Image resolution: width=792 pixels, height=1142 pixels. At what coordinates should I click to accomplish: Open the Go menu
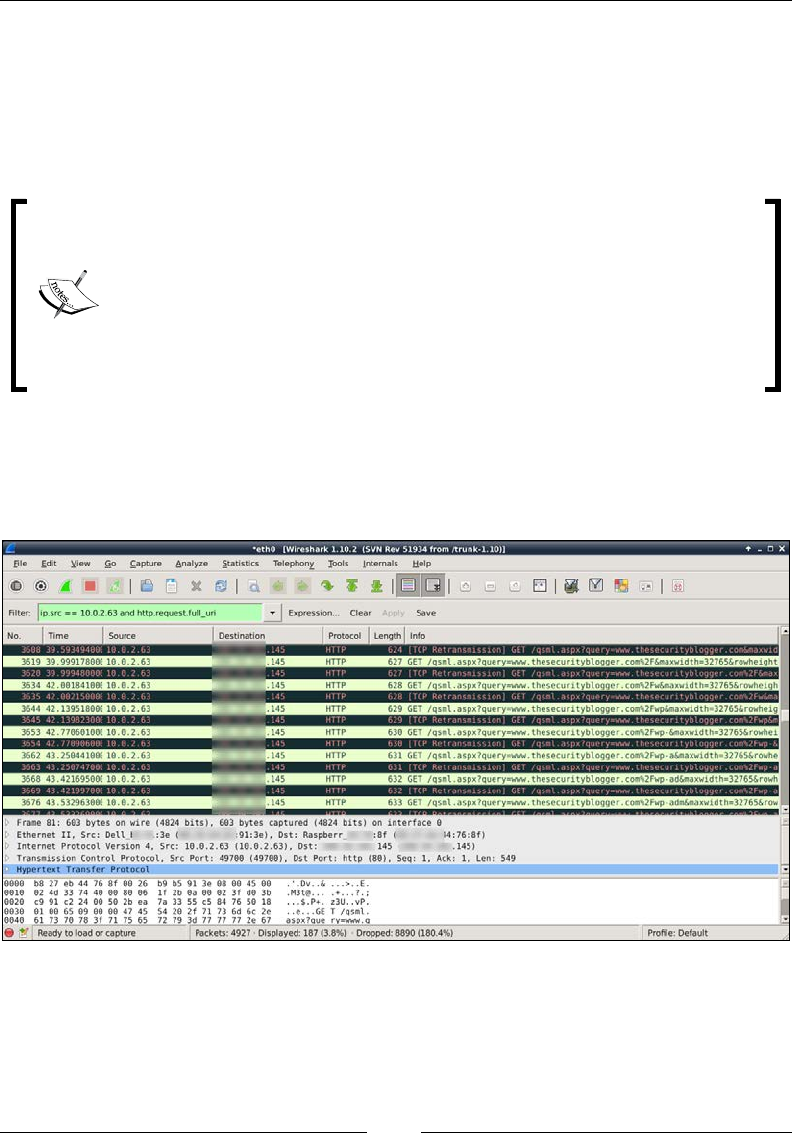click(110, 563)
